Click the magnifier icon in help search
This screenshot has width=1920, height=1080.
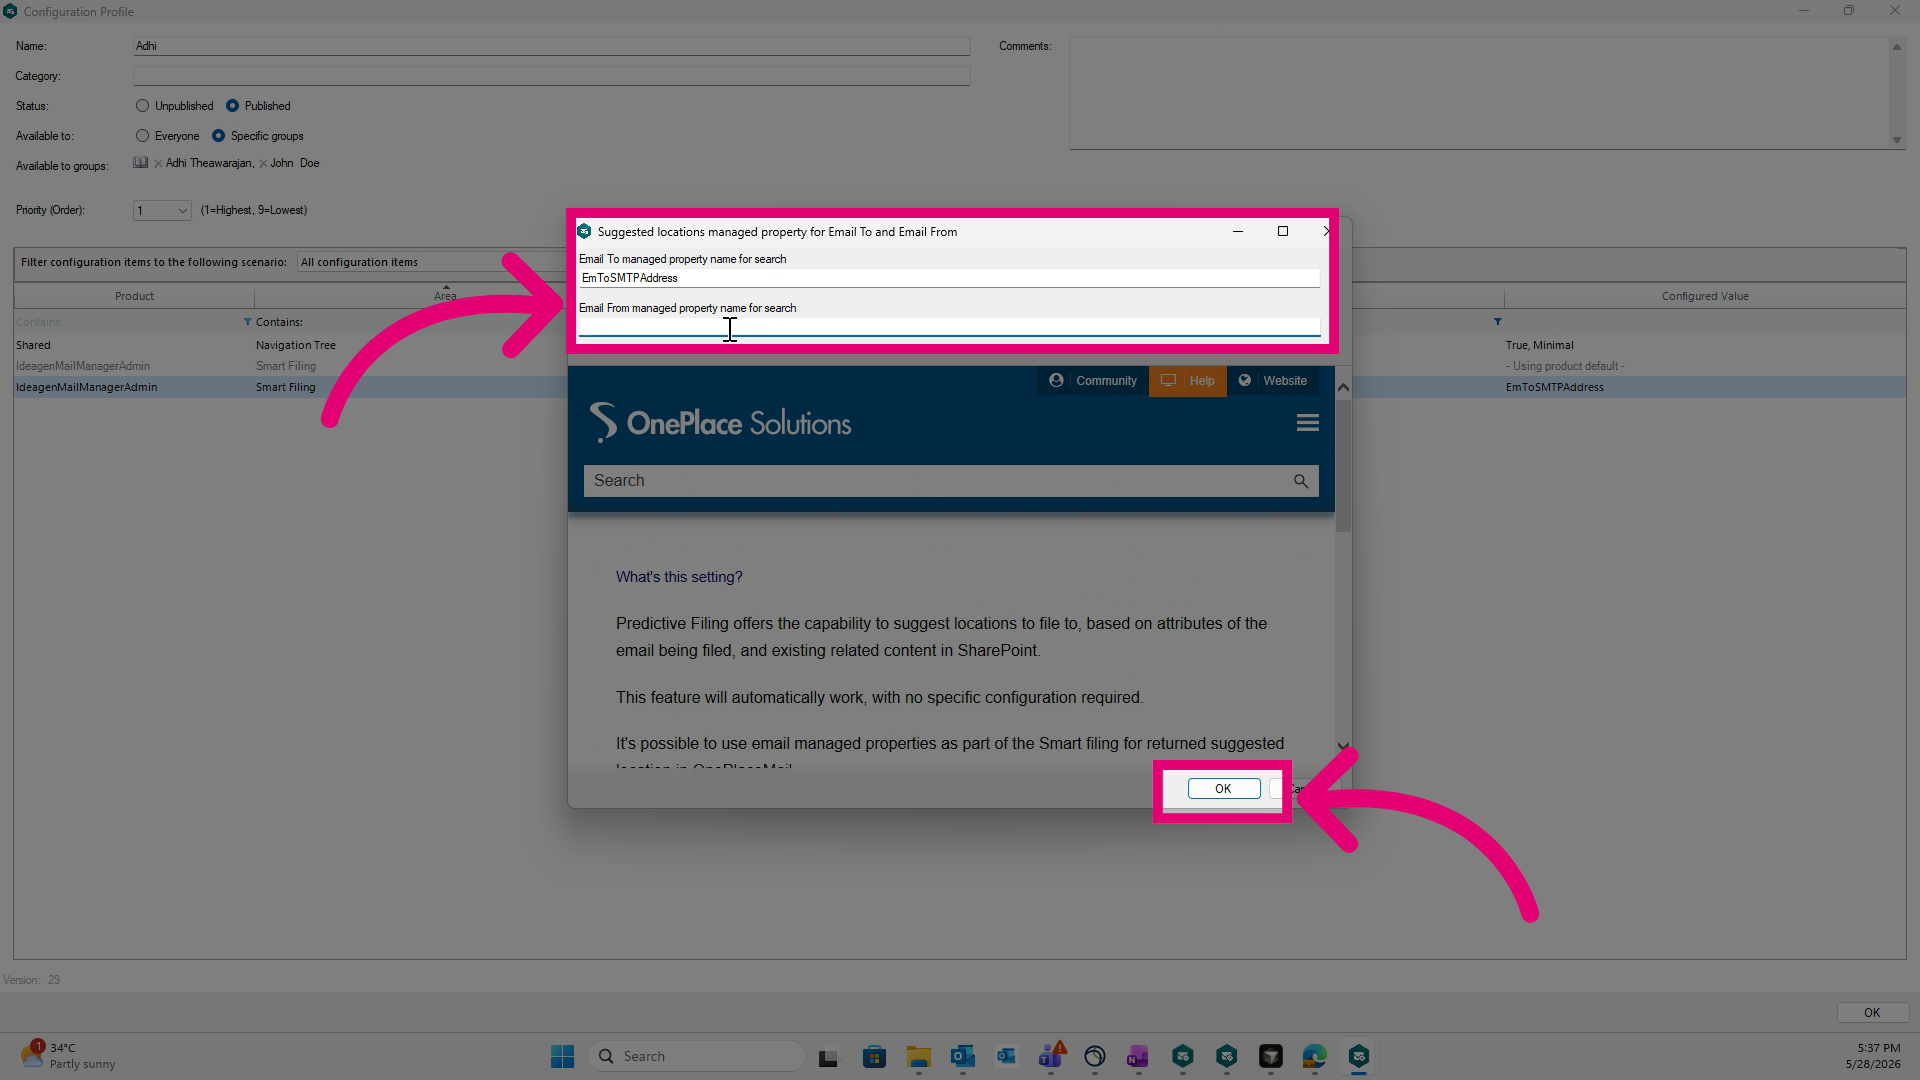pyautogui.click(x=1301, y=481)
